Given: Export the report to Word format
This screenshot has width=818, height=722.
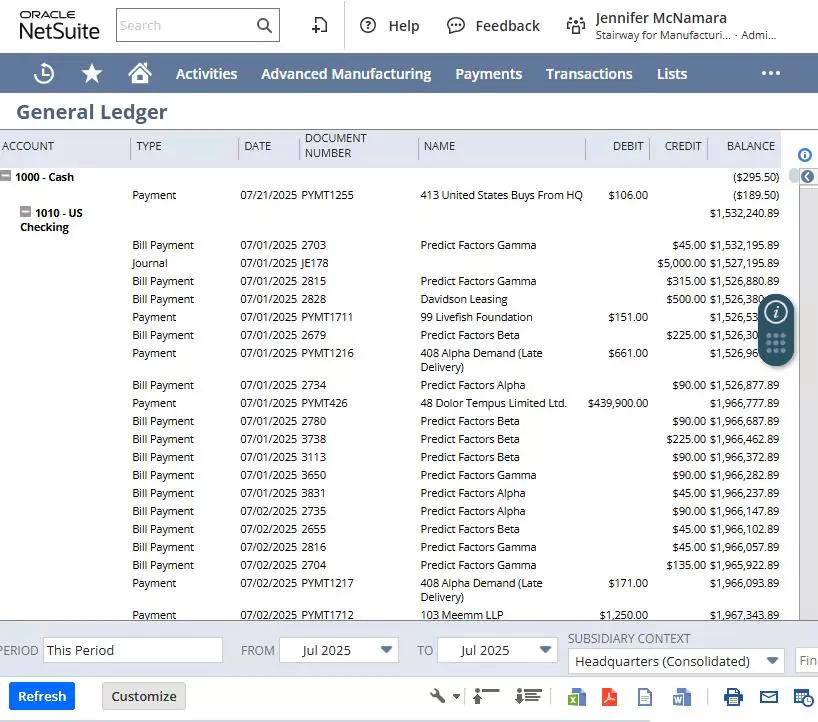Looking at the screenshot, I should point(681,696).
